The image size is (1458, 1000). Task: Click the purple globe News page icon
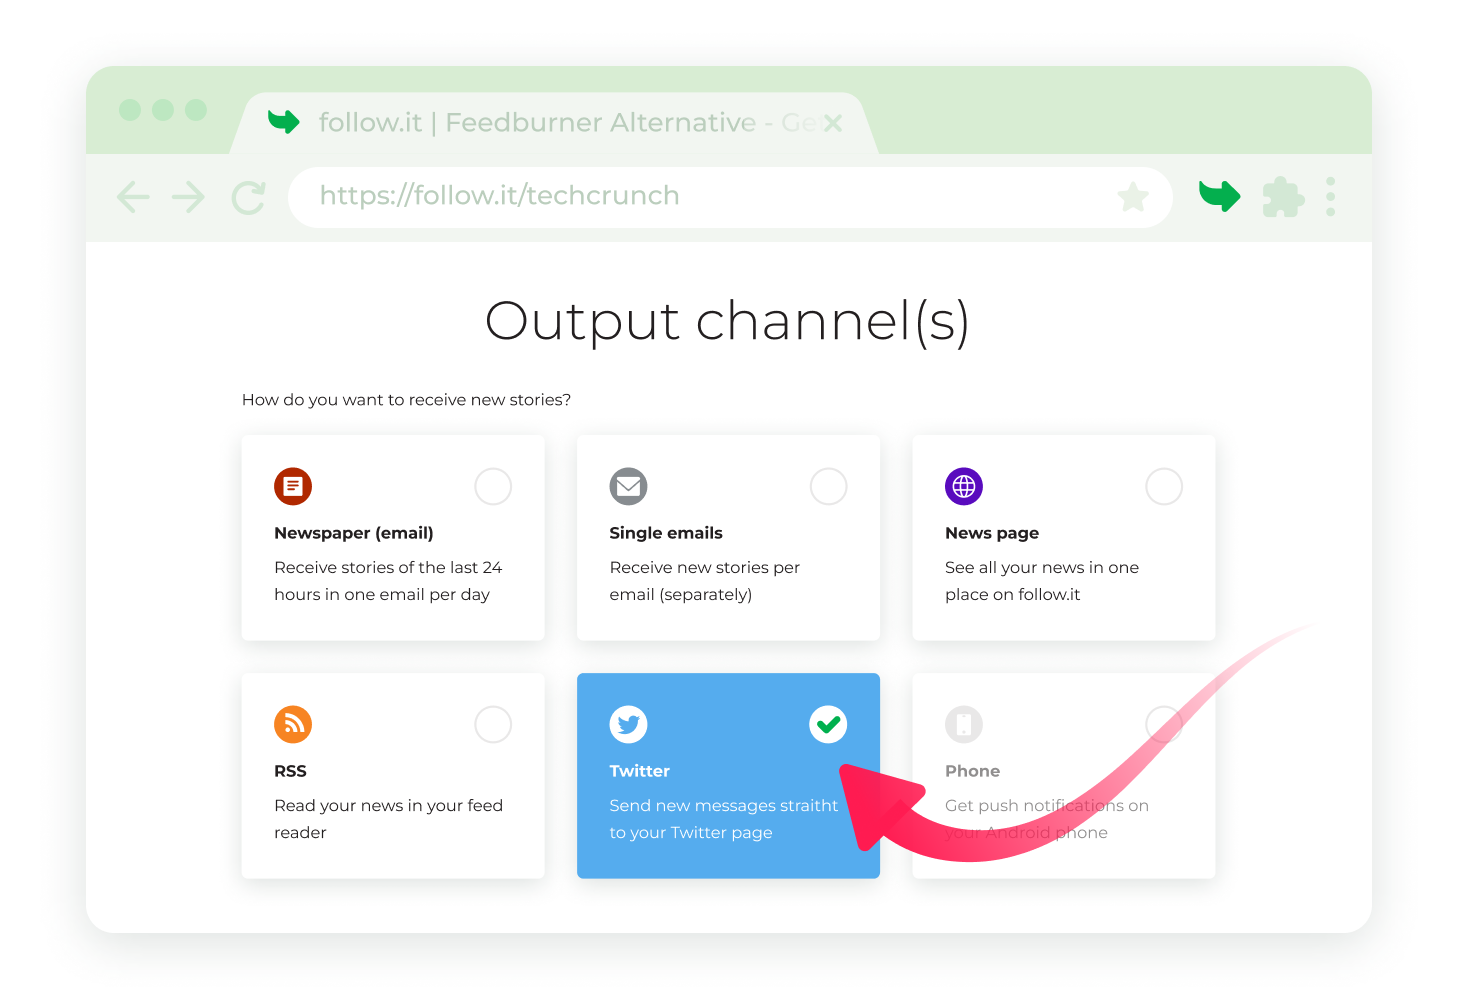click(964, 486)
